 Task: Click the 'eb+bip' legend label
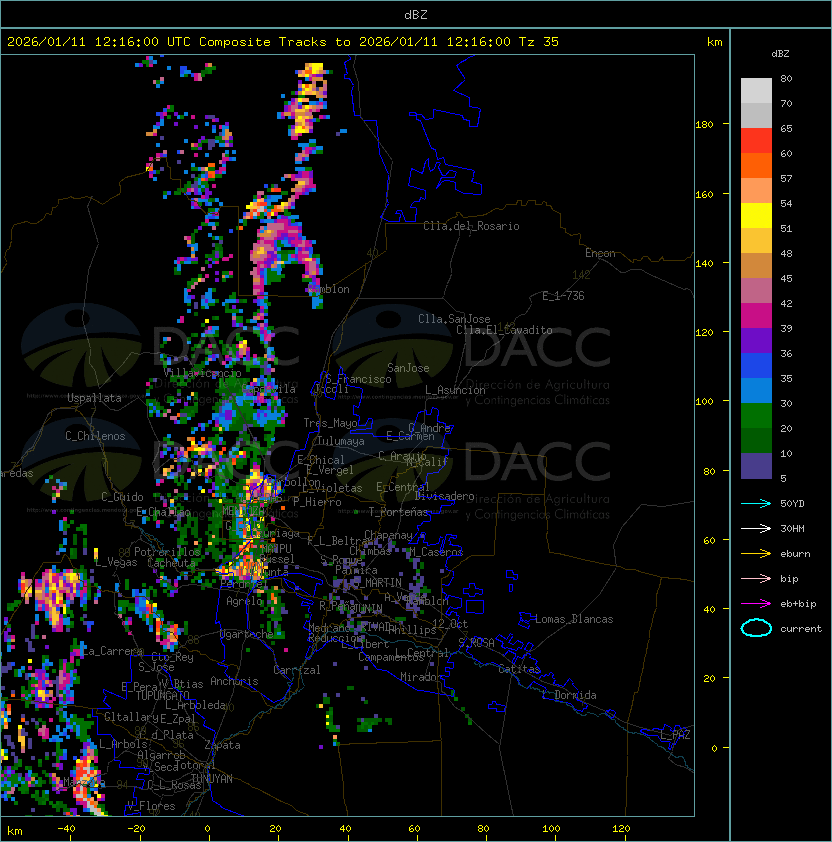coord(798,604)
